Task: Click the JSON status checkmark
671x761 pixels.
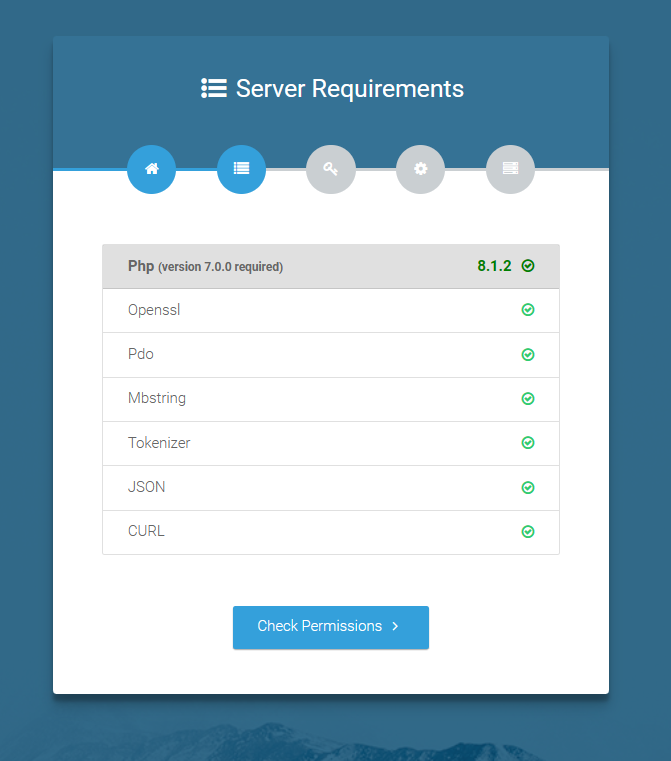Action: coord(528,487)
